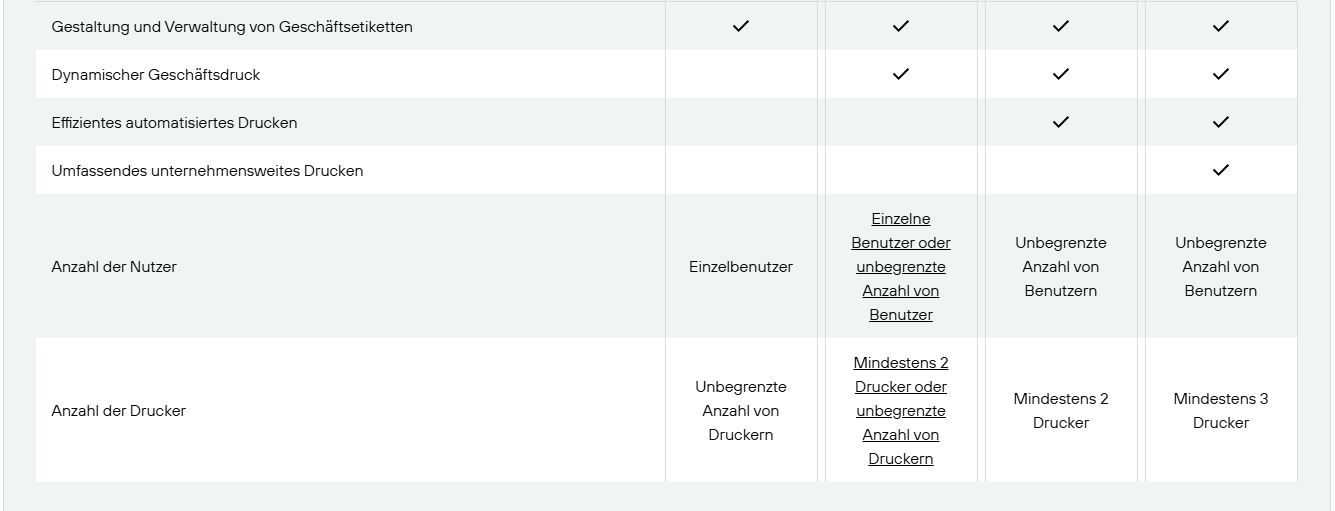Click the 'Gestaltung und Verwaltung von Geschäftsetiketten' row label
This screenshot has height=511, width=1335.
click(x=232, y=27)
